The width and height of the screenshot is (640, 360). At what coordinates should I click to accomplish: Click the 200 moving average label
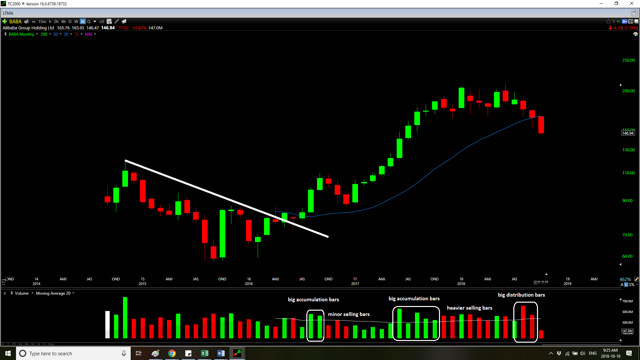point(44,34)
